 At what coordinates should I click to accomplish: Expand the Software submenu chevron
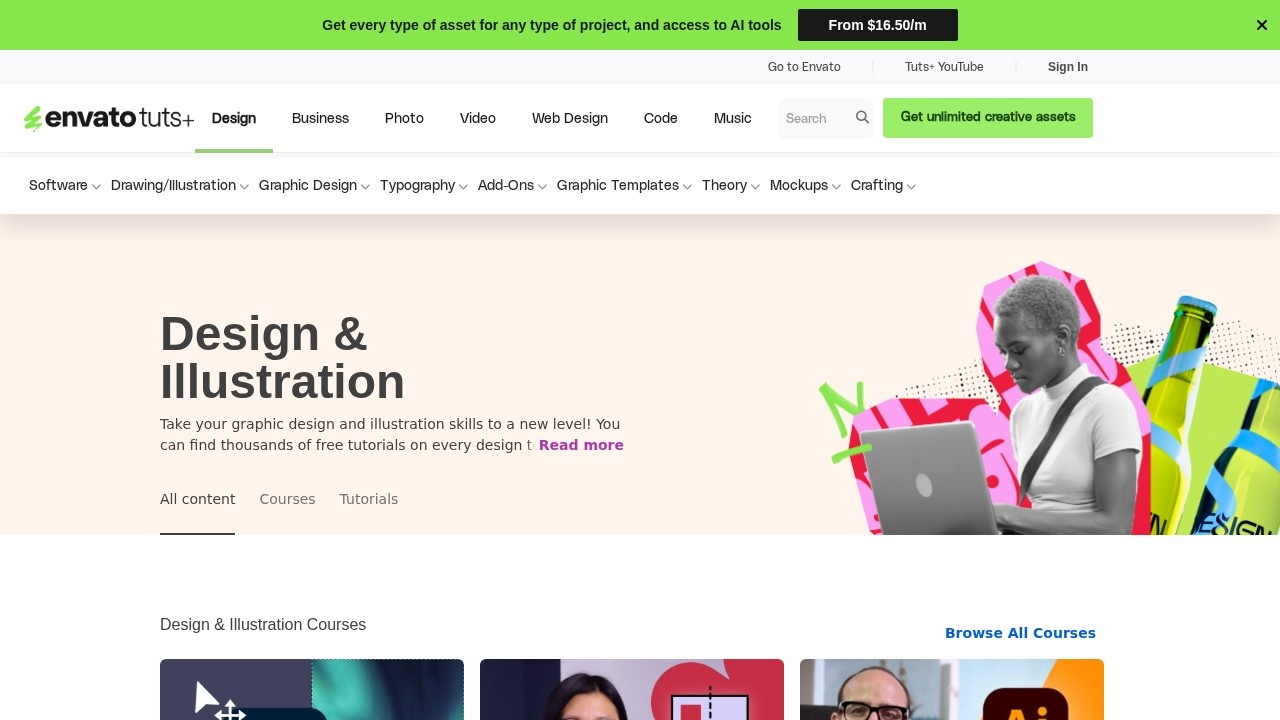click(96, 186)
